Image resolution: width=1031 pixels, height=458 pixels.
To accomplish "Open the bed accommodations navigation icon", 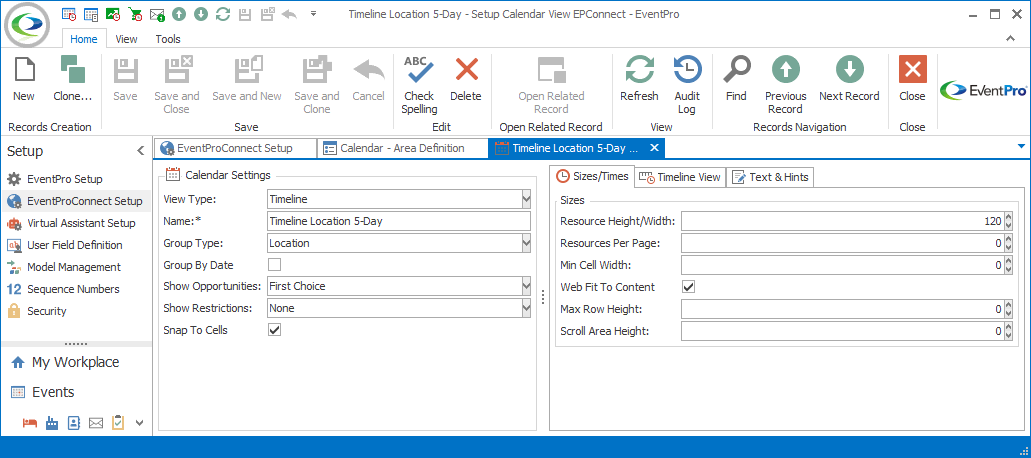I will [30, 423].
